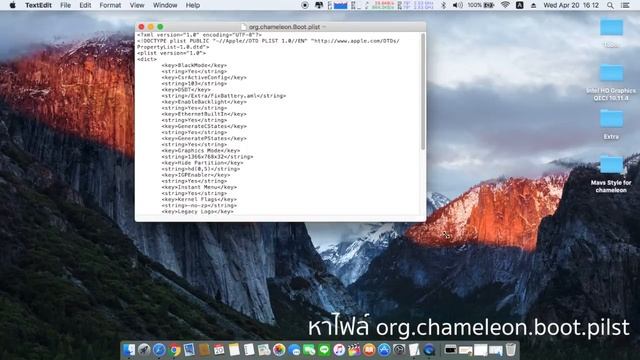Open the View menu
This screenshot has width=640, height=360.
137,5
